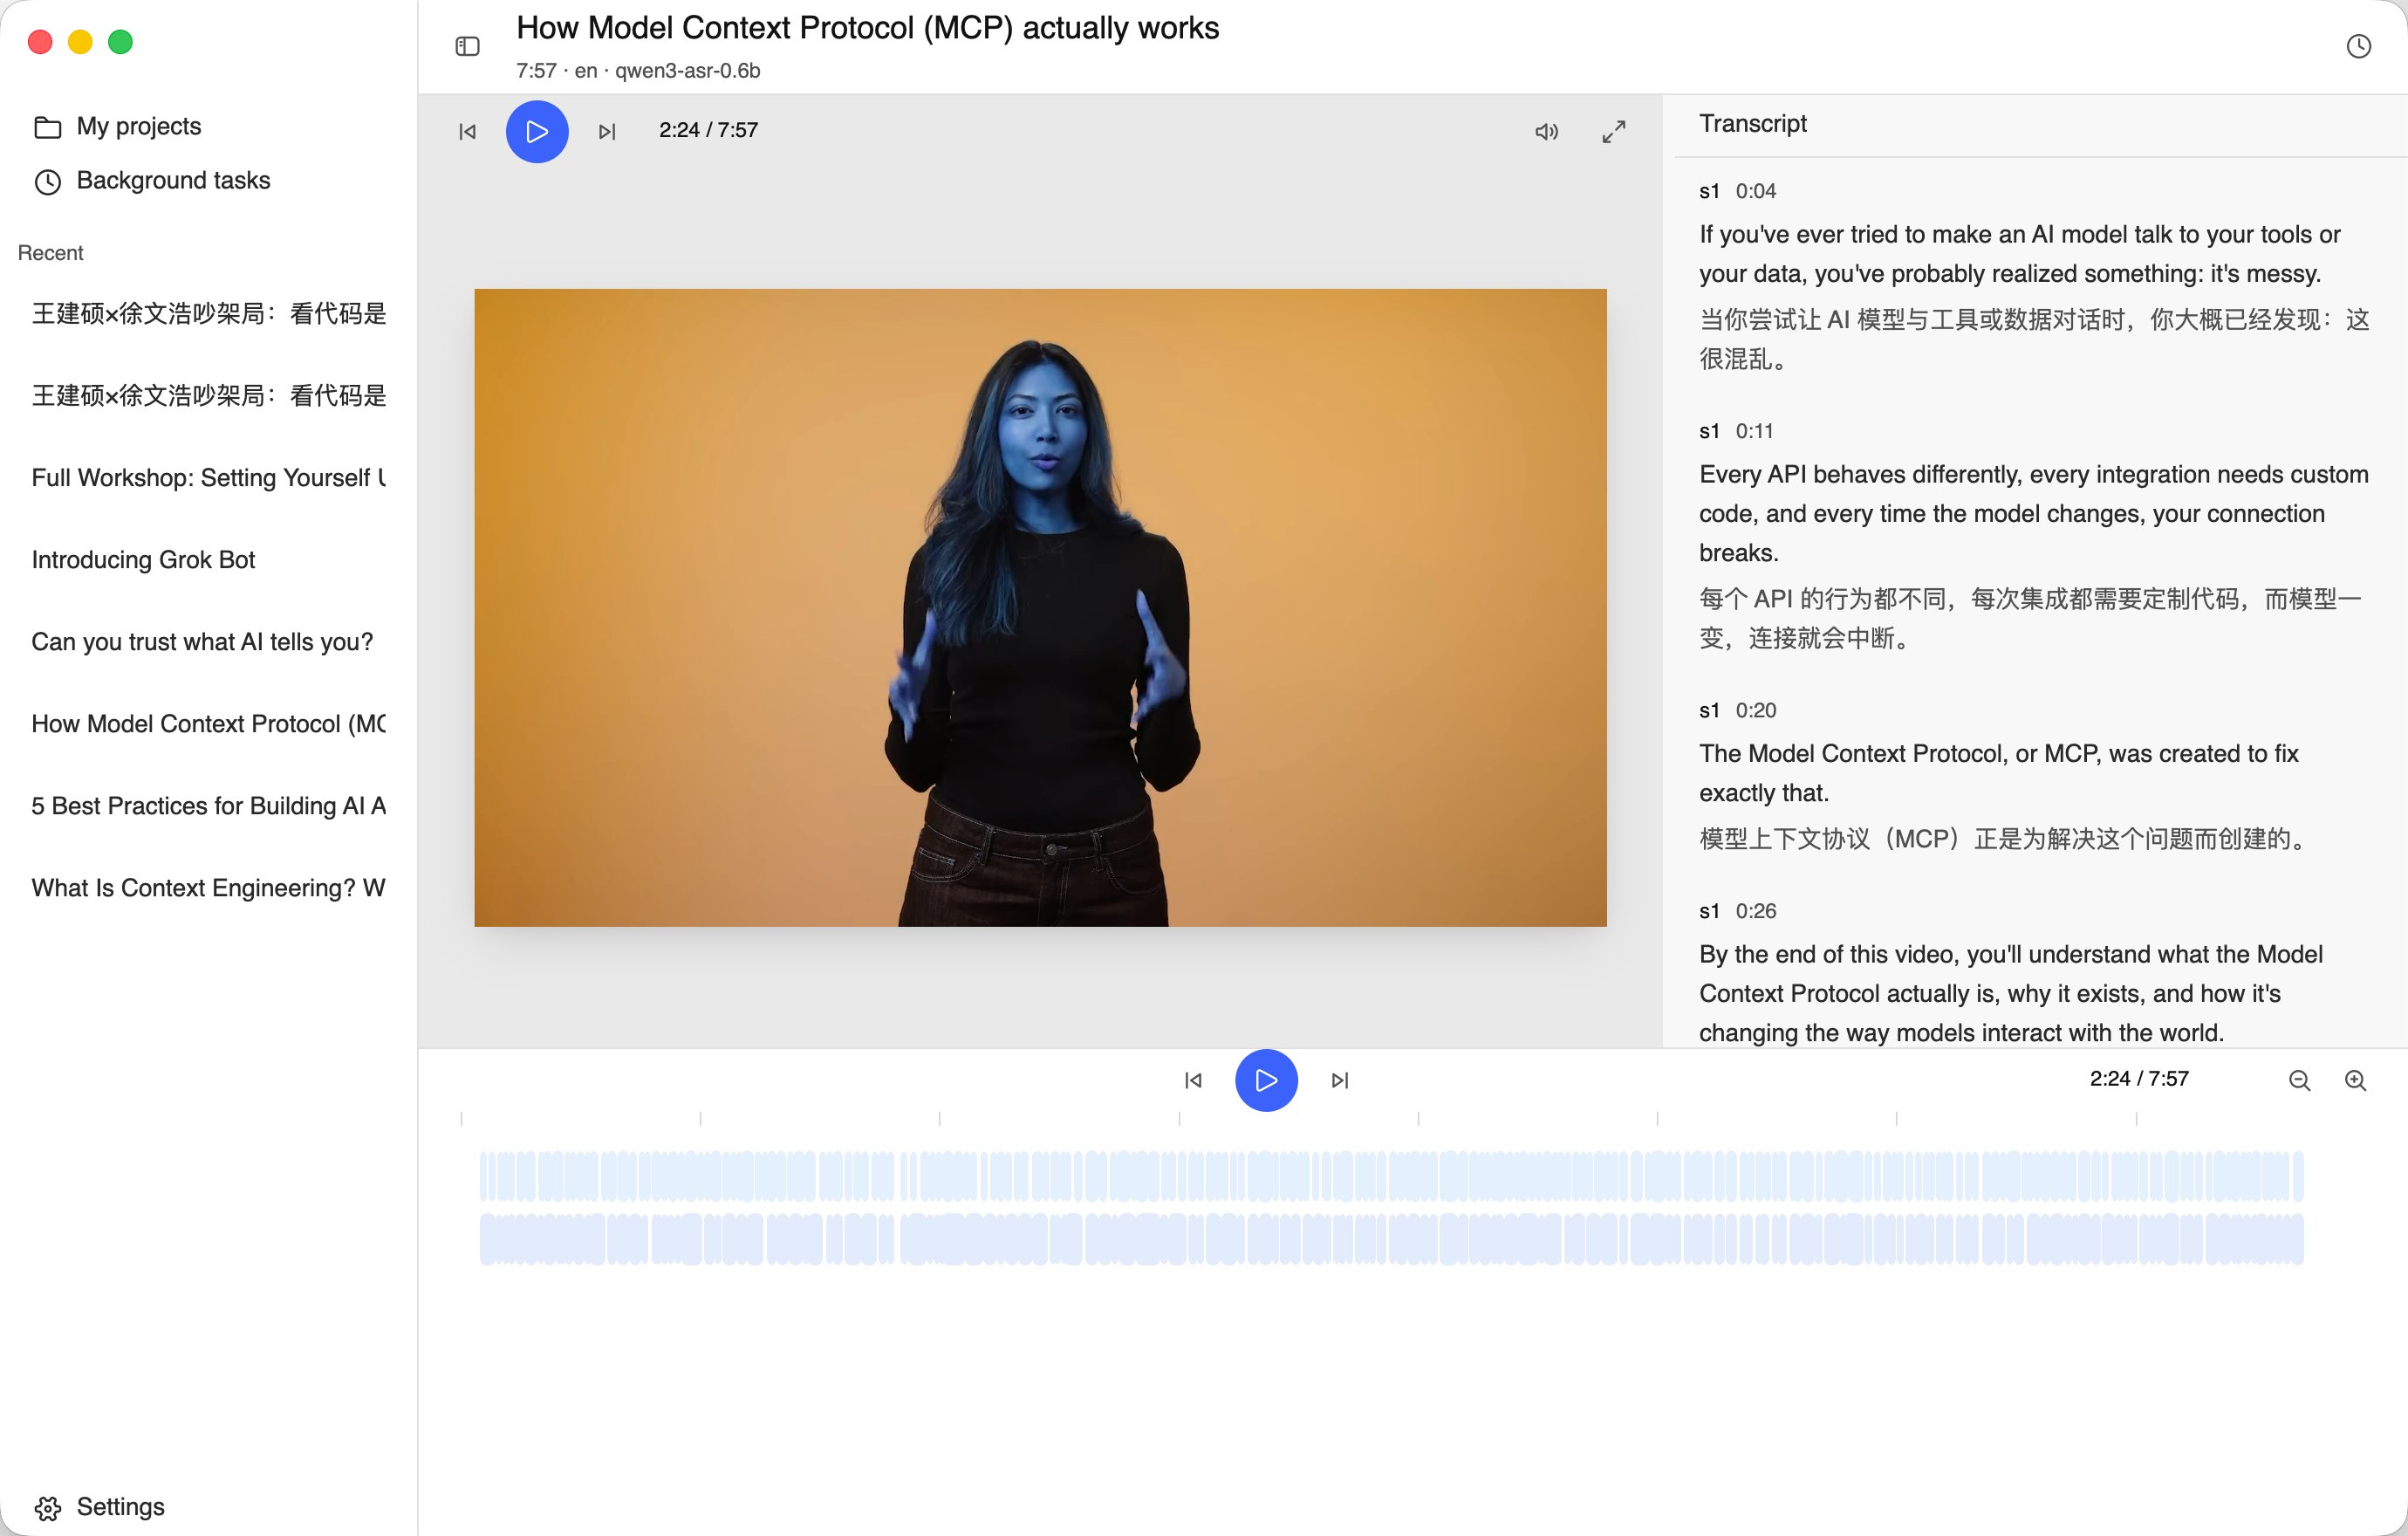Open Can you trust what AI tells you?
The height and width of the screenshot is (1536, 2408).
tap(202, 641)
